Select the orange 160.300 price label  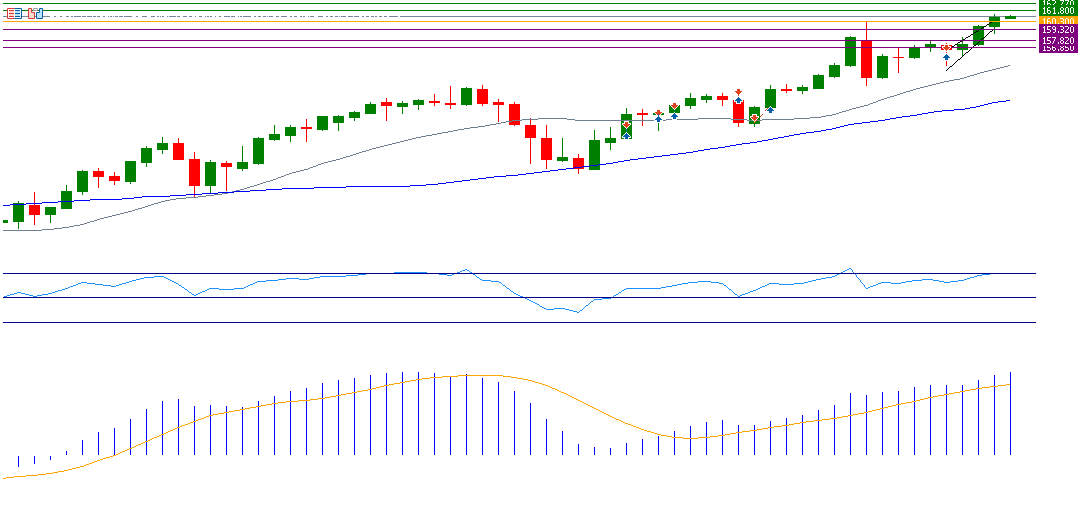(x=1057, y=21)
